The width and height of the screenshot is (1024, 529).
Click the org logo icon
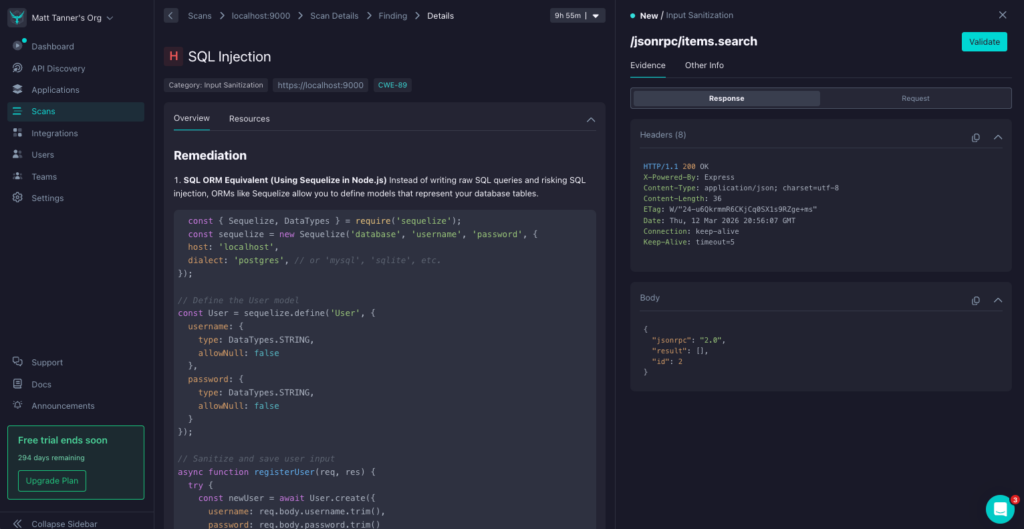(x=17, y=18)
